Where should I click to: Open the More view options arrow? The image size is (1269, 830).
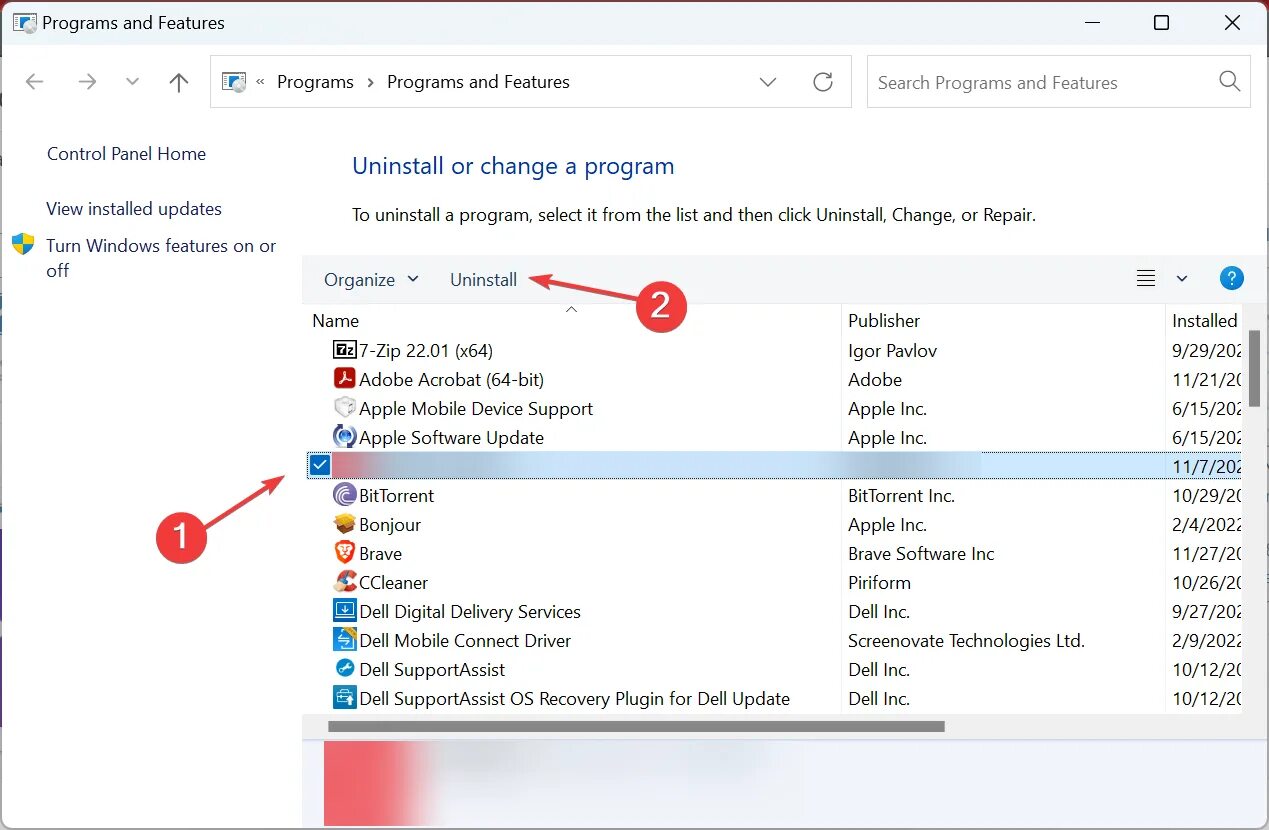(x=1182, y=279)
